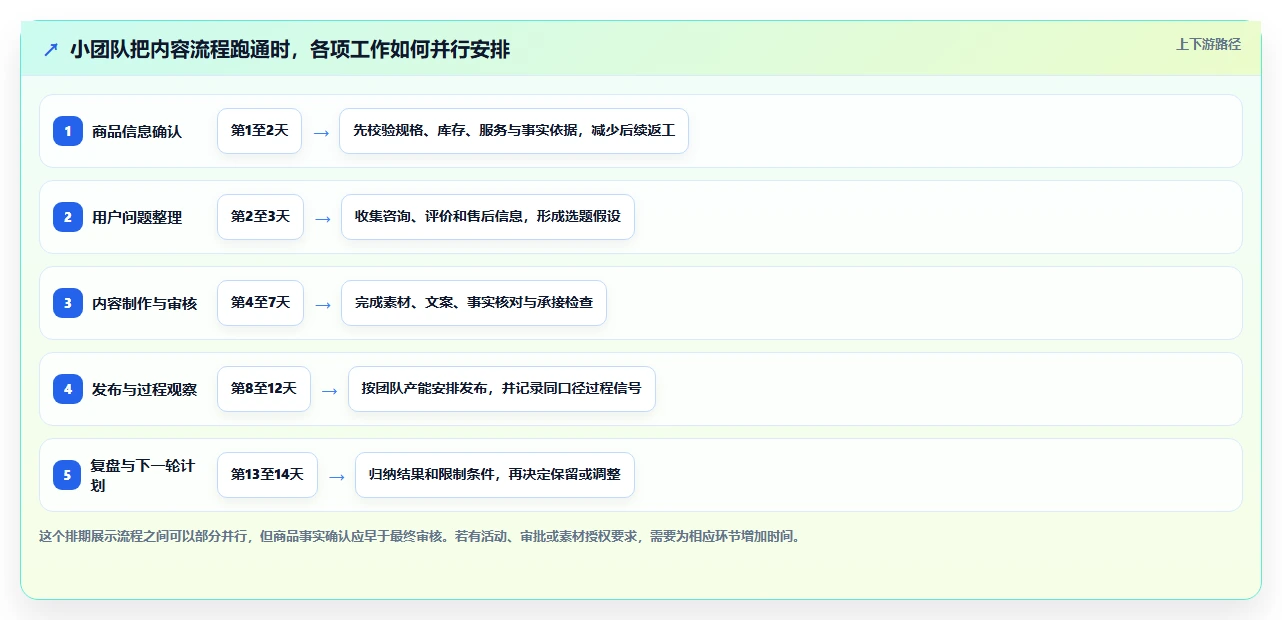Select step number 4 badge
1282x620 pixels.
[x=68, y=389]
